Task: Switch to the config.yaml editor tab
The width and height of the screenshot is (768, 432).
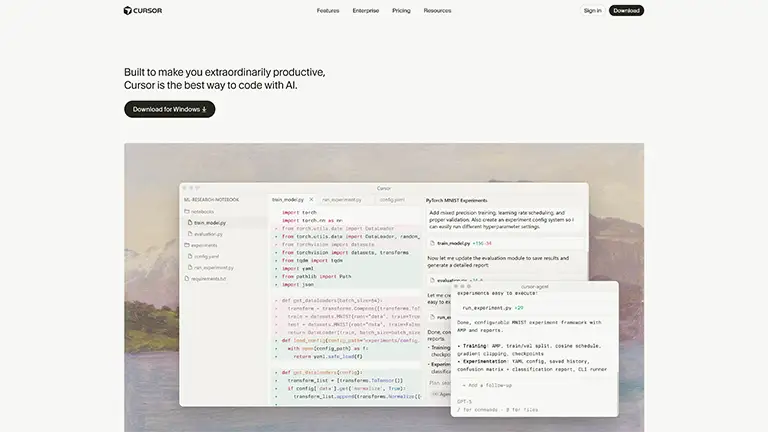Action: pos(392,200)
